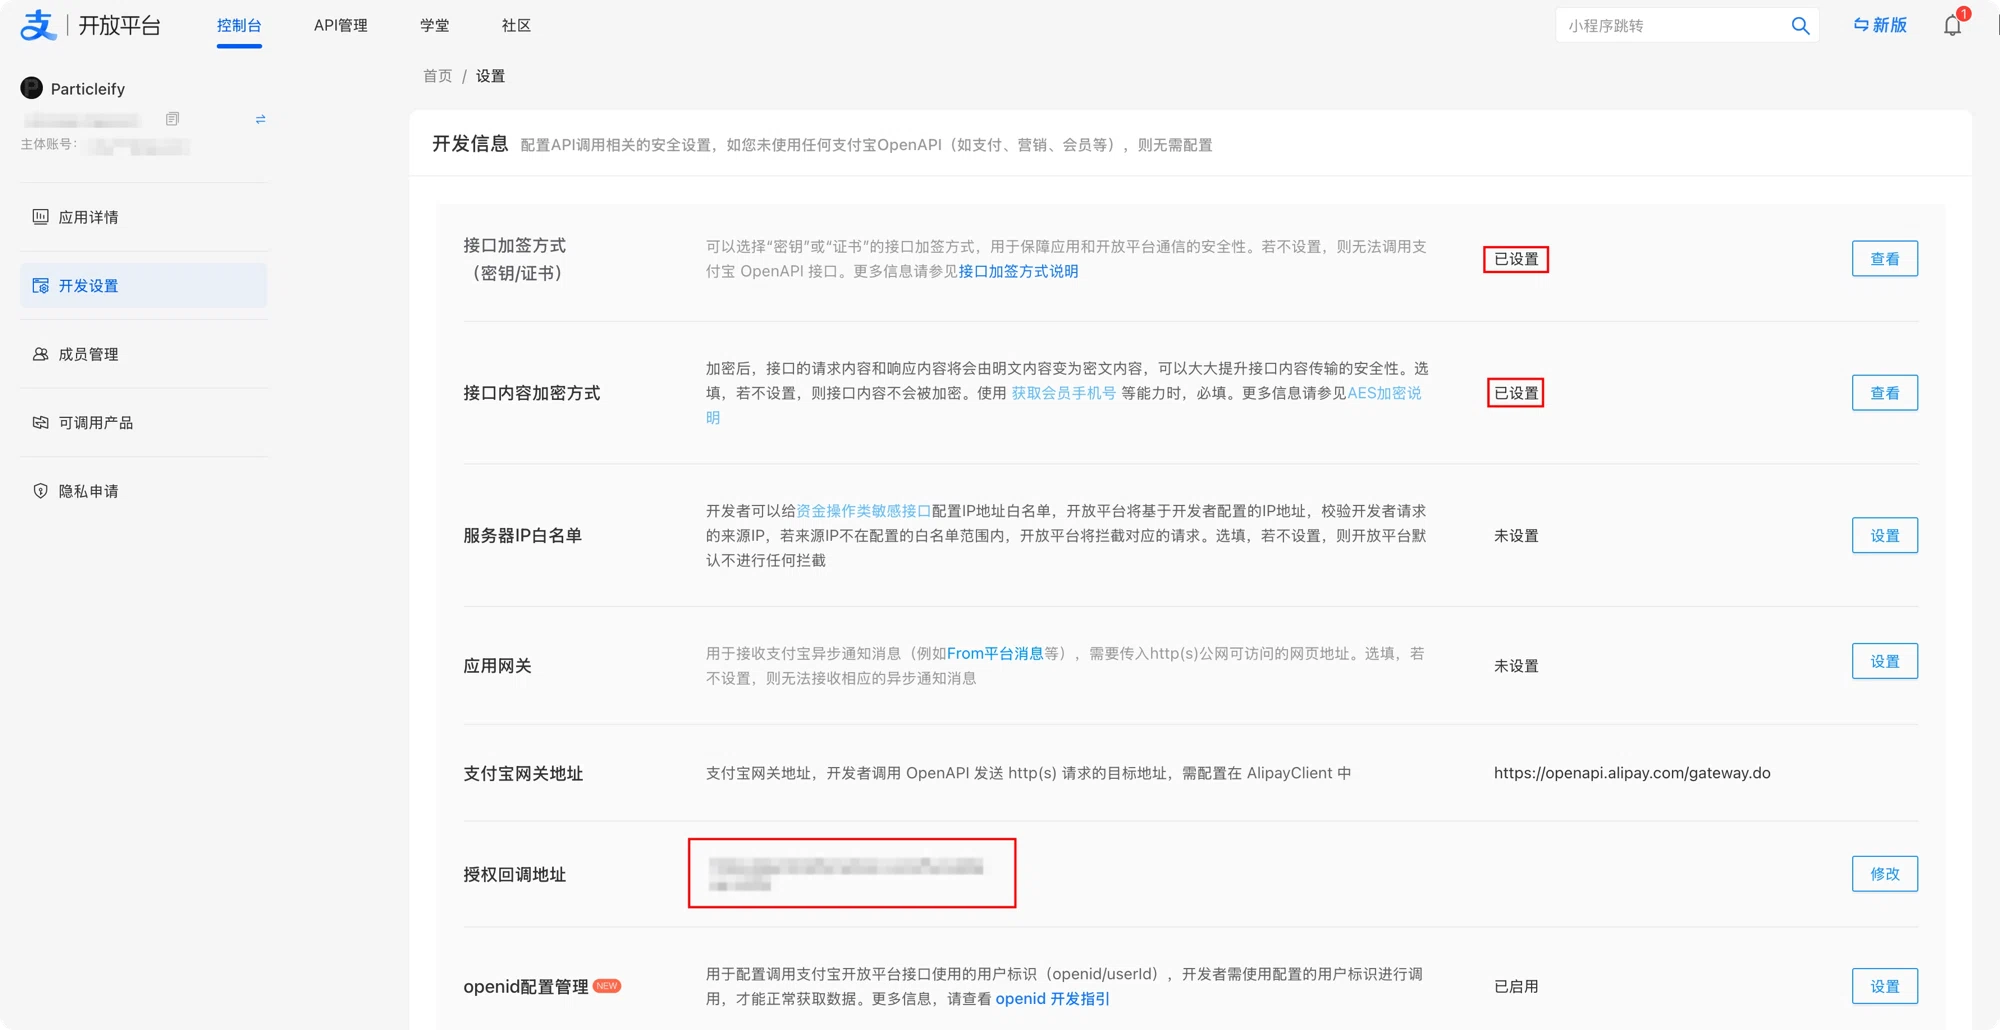Open the openid 开发指引 link
This screenshot has width=2000, height=1030.
pos(1052,999)
